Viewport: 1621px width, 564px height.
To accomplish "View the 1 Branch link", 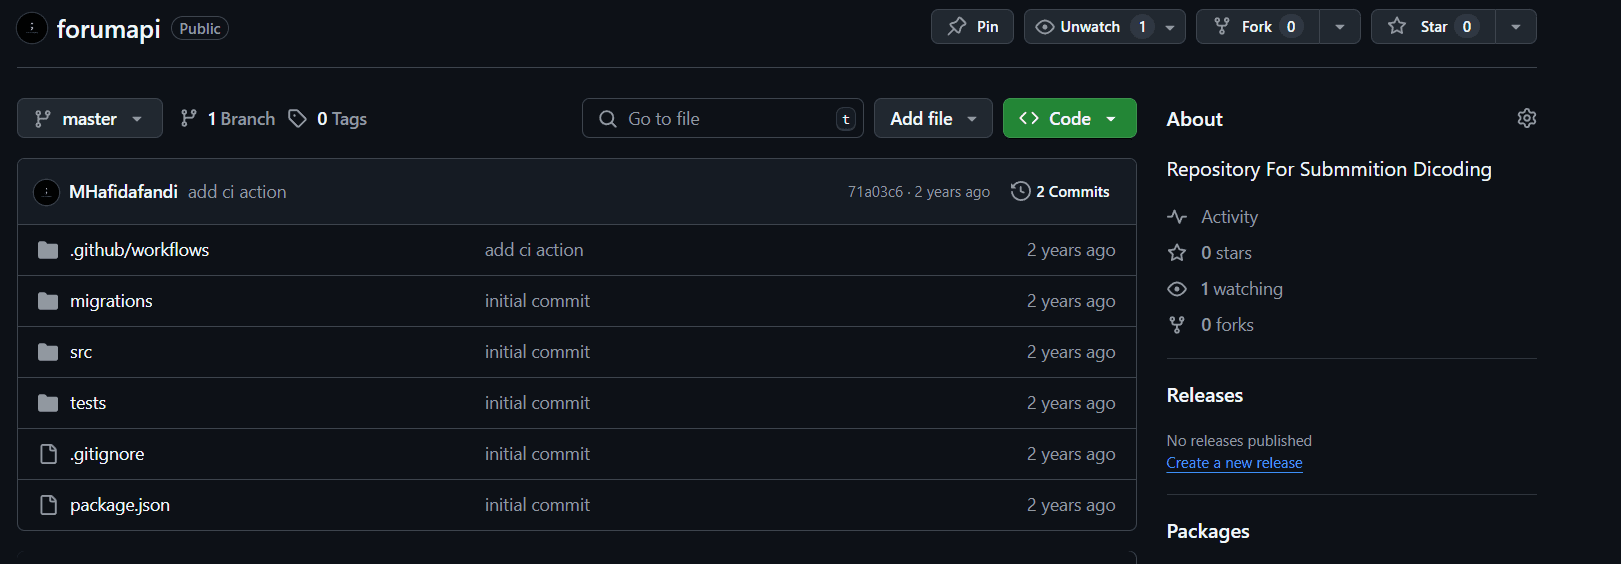I will [x=228, y=119].
